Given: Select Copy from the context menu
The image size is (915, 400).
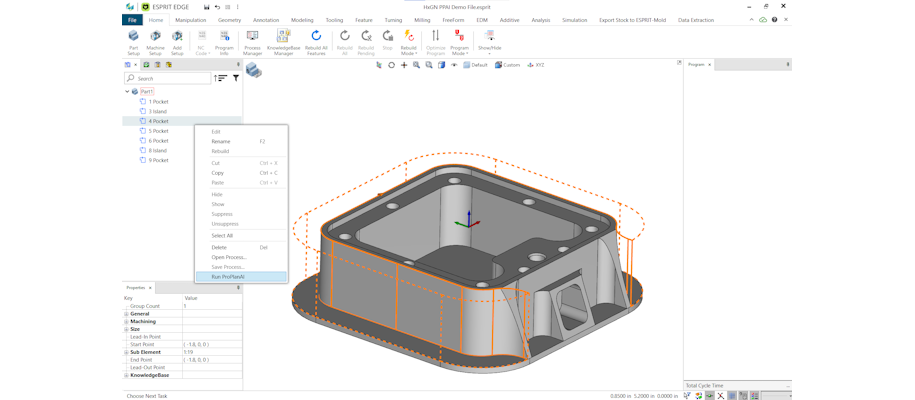Looking at the screenshot, I should [241, 173].
